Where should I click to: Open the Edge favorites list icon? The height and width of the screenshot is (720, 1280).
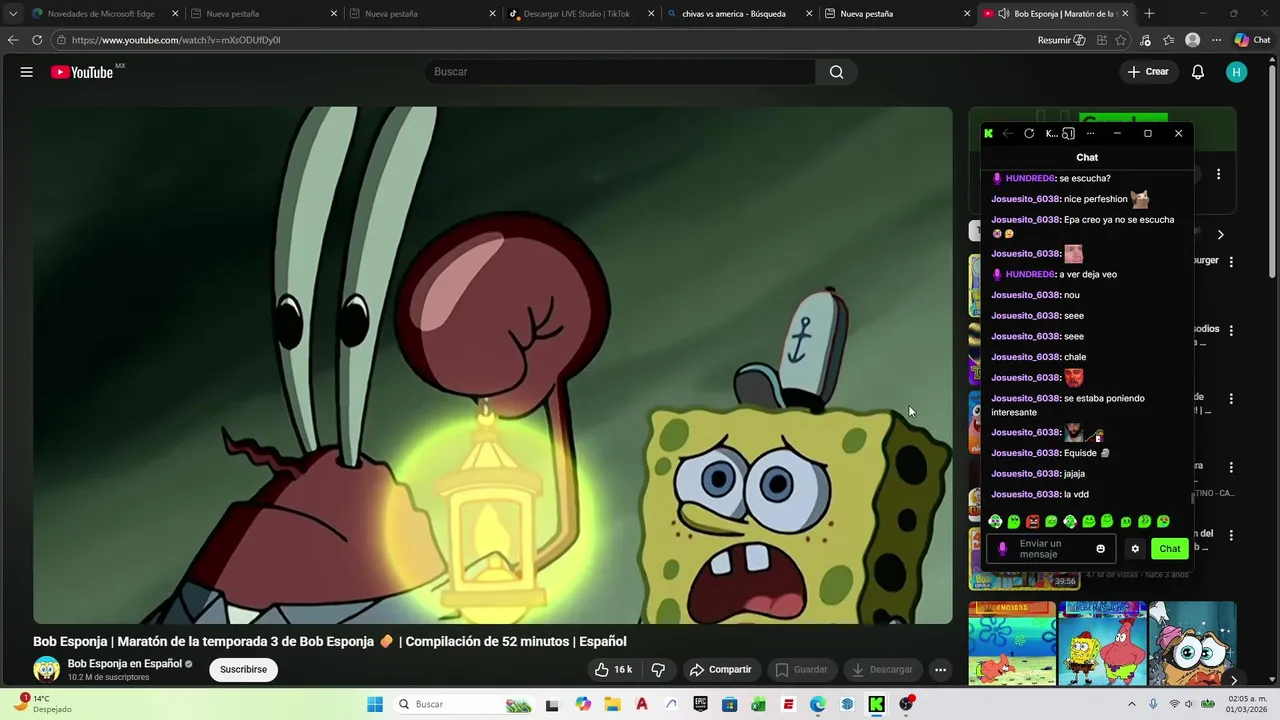tap(1168, 40)
